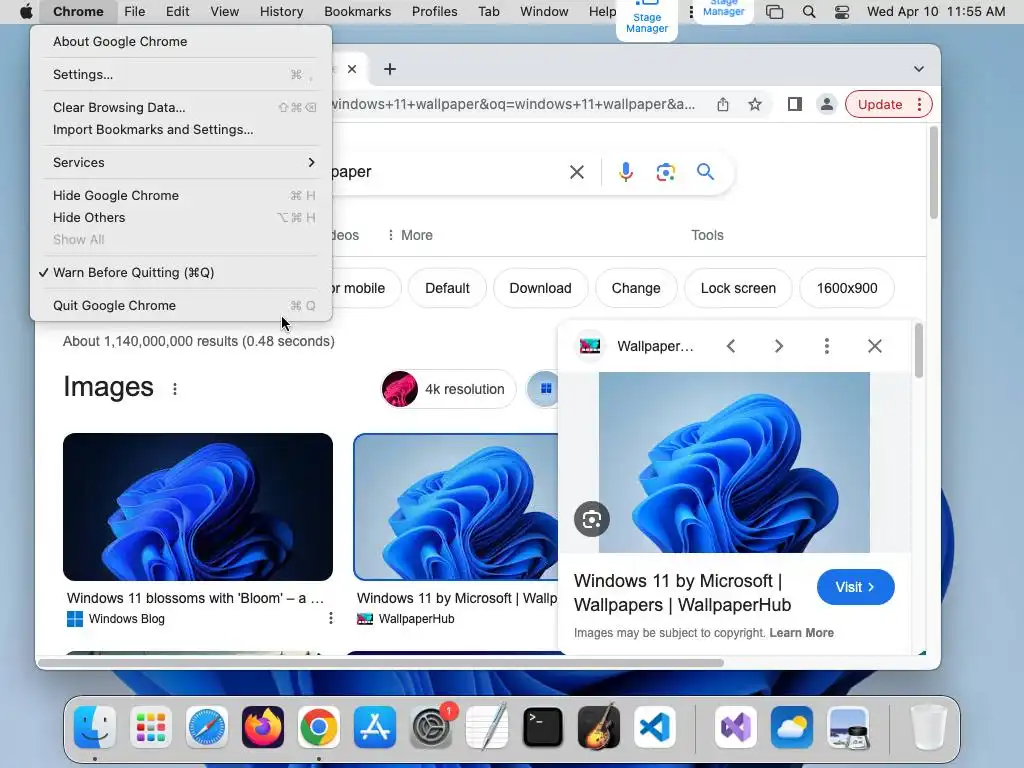Show next image in preview panel
The width and height of the screenshot is (1024, 768).
click(778, 346)
